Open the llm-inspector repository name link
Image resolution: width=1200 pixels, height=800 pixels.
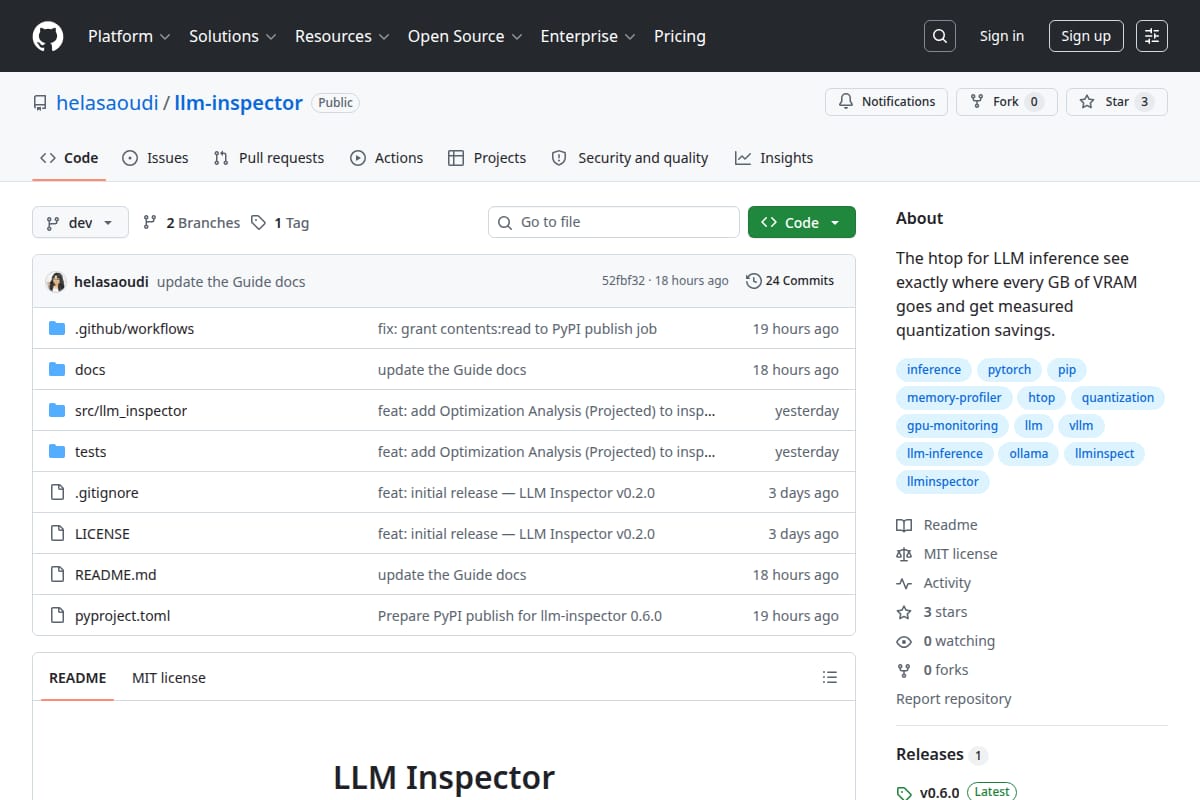(238, 103)
